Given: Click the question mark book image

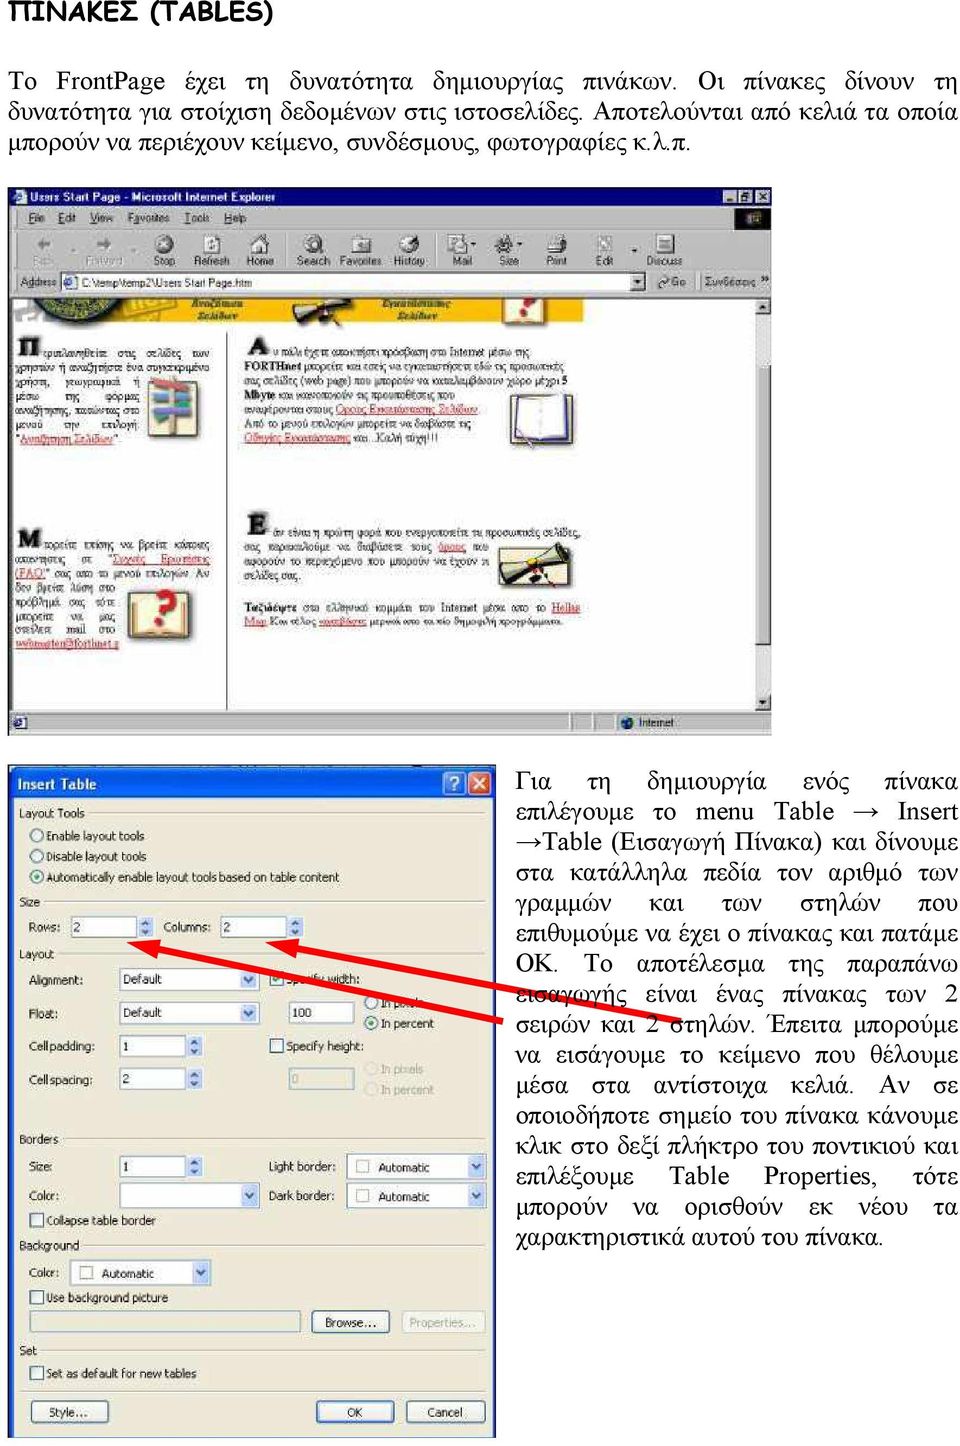Looking at the screenshot, I should tap(159, 614).
